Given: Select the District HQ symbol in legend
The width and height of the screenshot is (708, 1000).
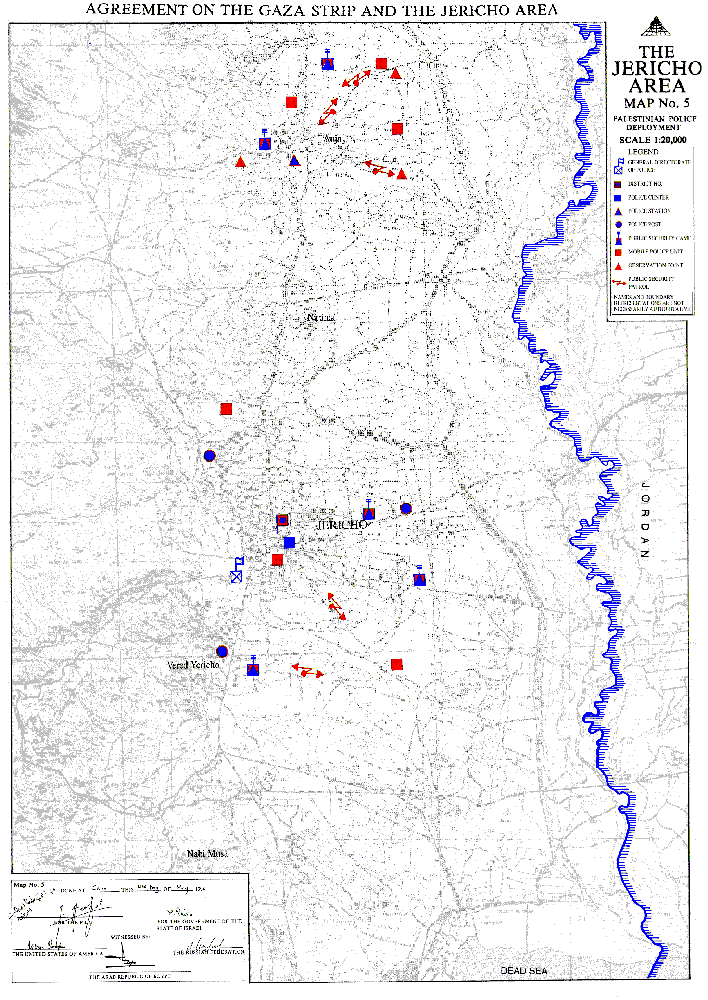Looking at the screenshot, I should coord(617,184).
